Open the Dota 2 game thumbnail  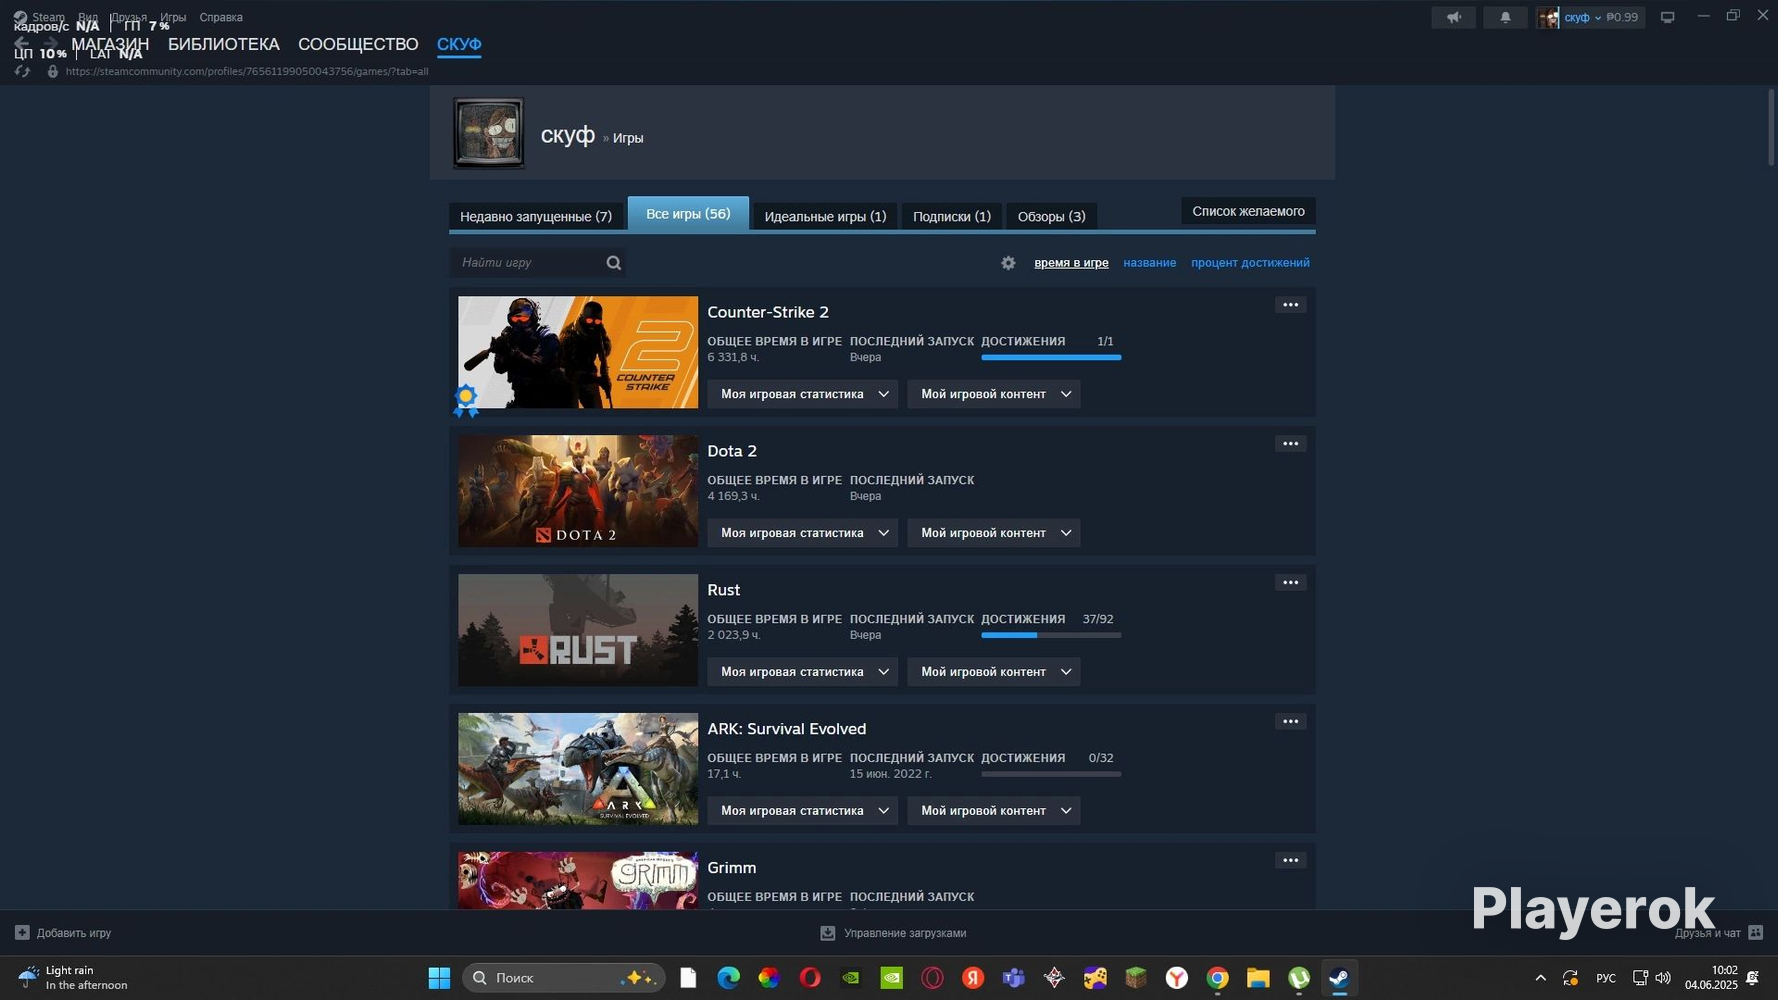tap(578, 491)
